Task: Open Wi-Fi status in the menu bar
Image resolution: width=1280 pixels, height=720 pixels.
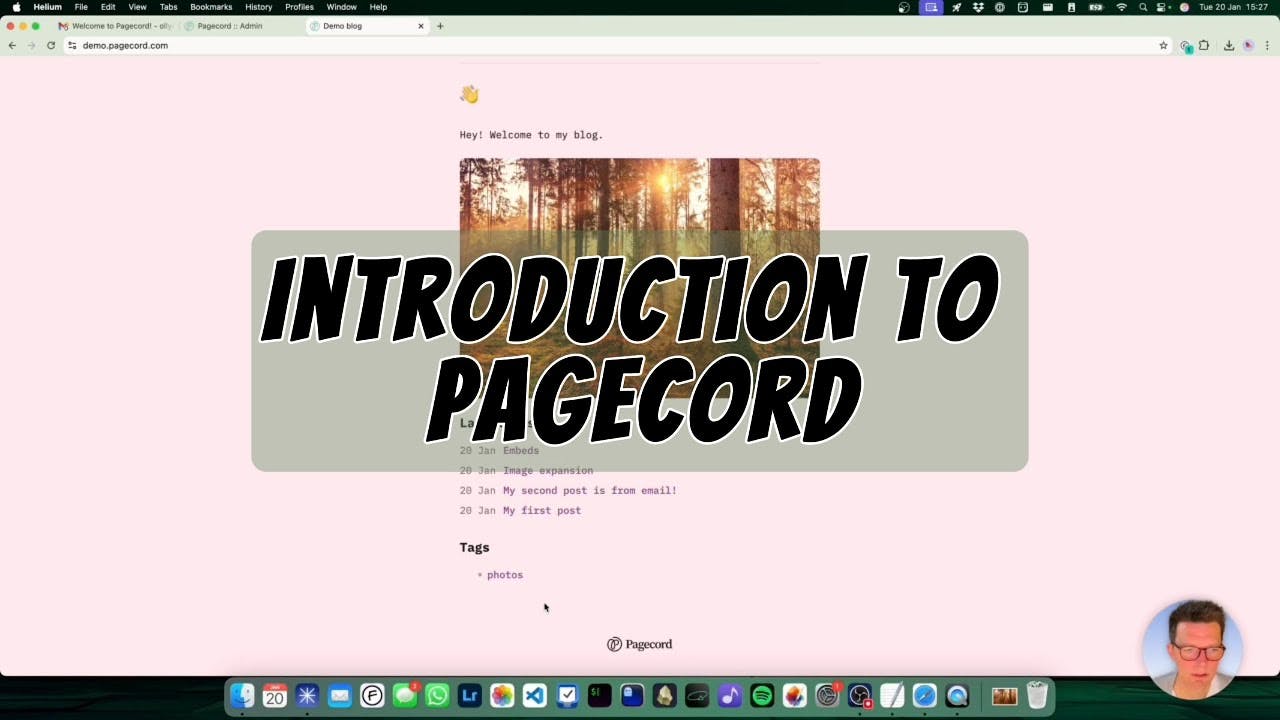Action: click(1121, 7)
